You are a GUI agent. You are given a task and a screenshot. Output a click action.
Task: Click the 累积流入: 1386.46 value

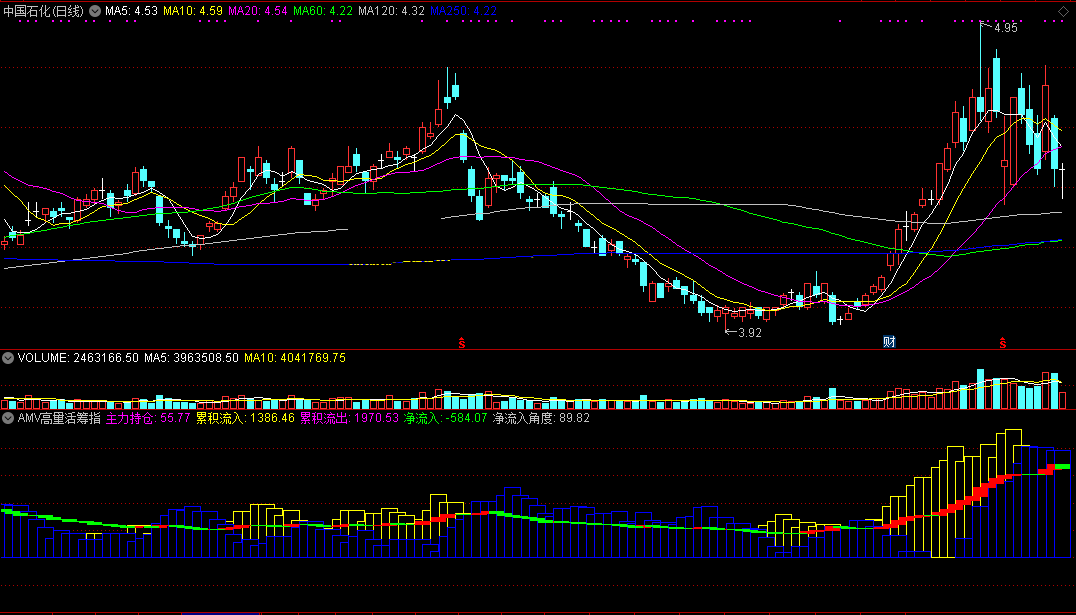click(x=245, y=417)
